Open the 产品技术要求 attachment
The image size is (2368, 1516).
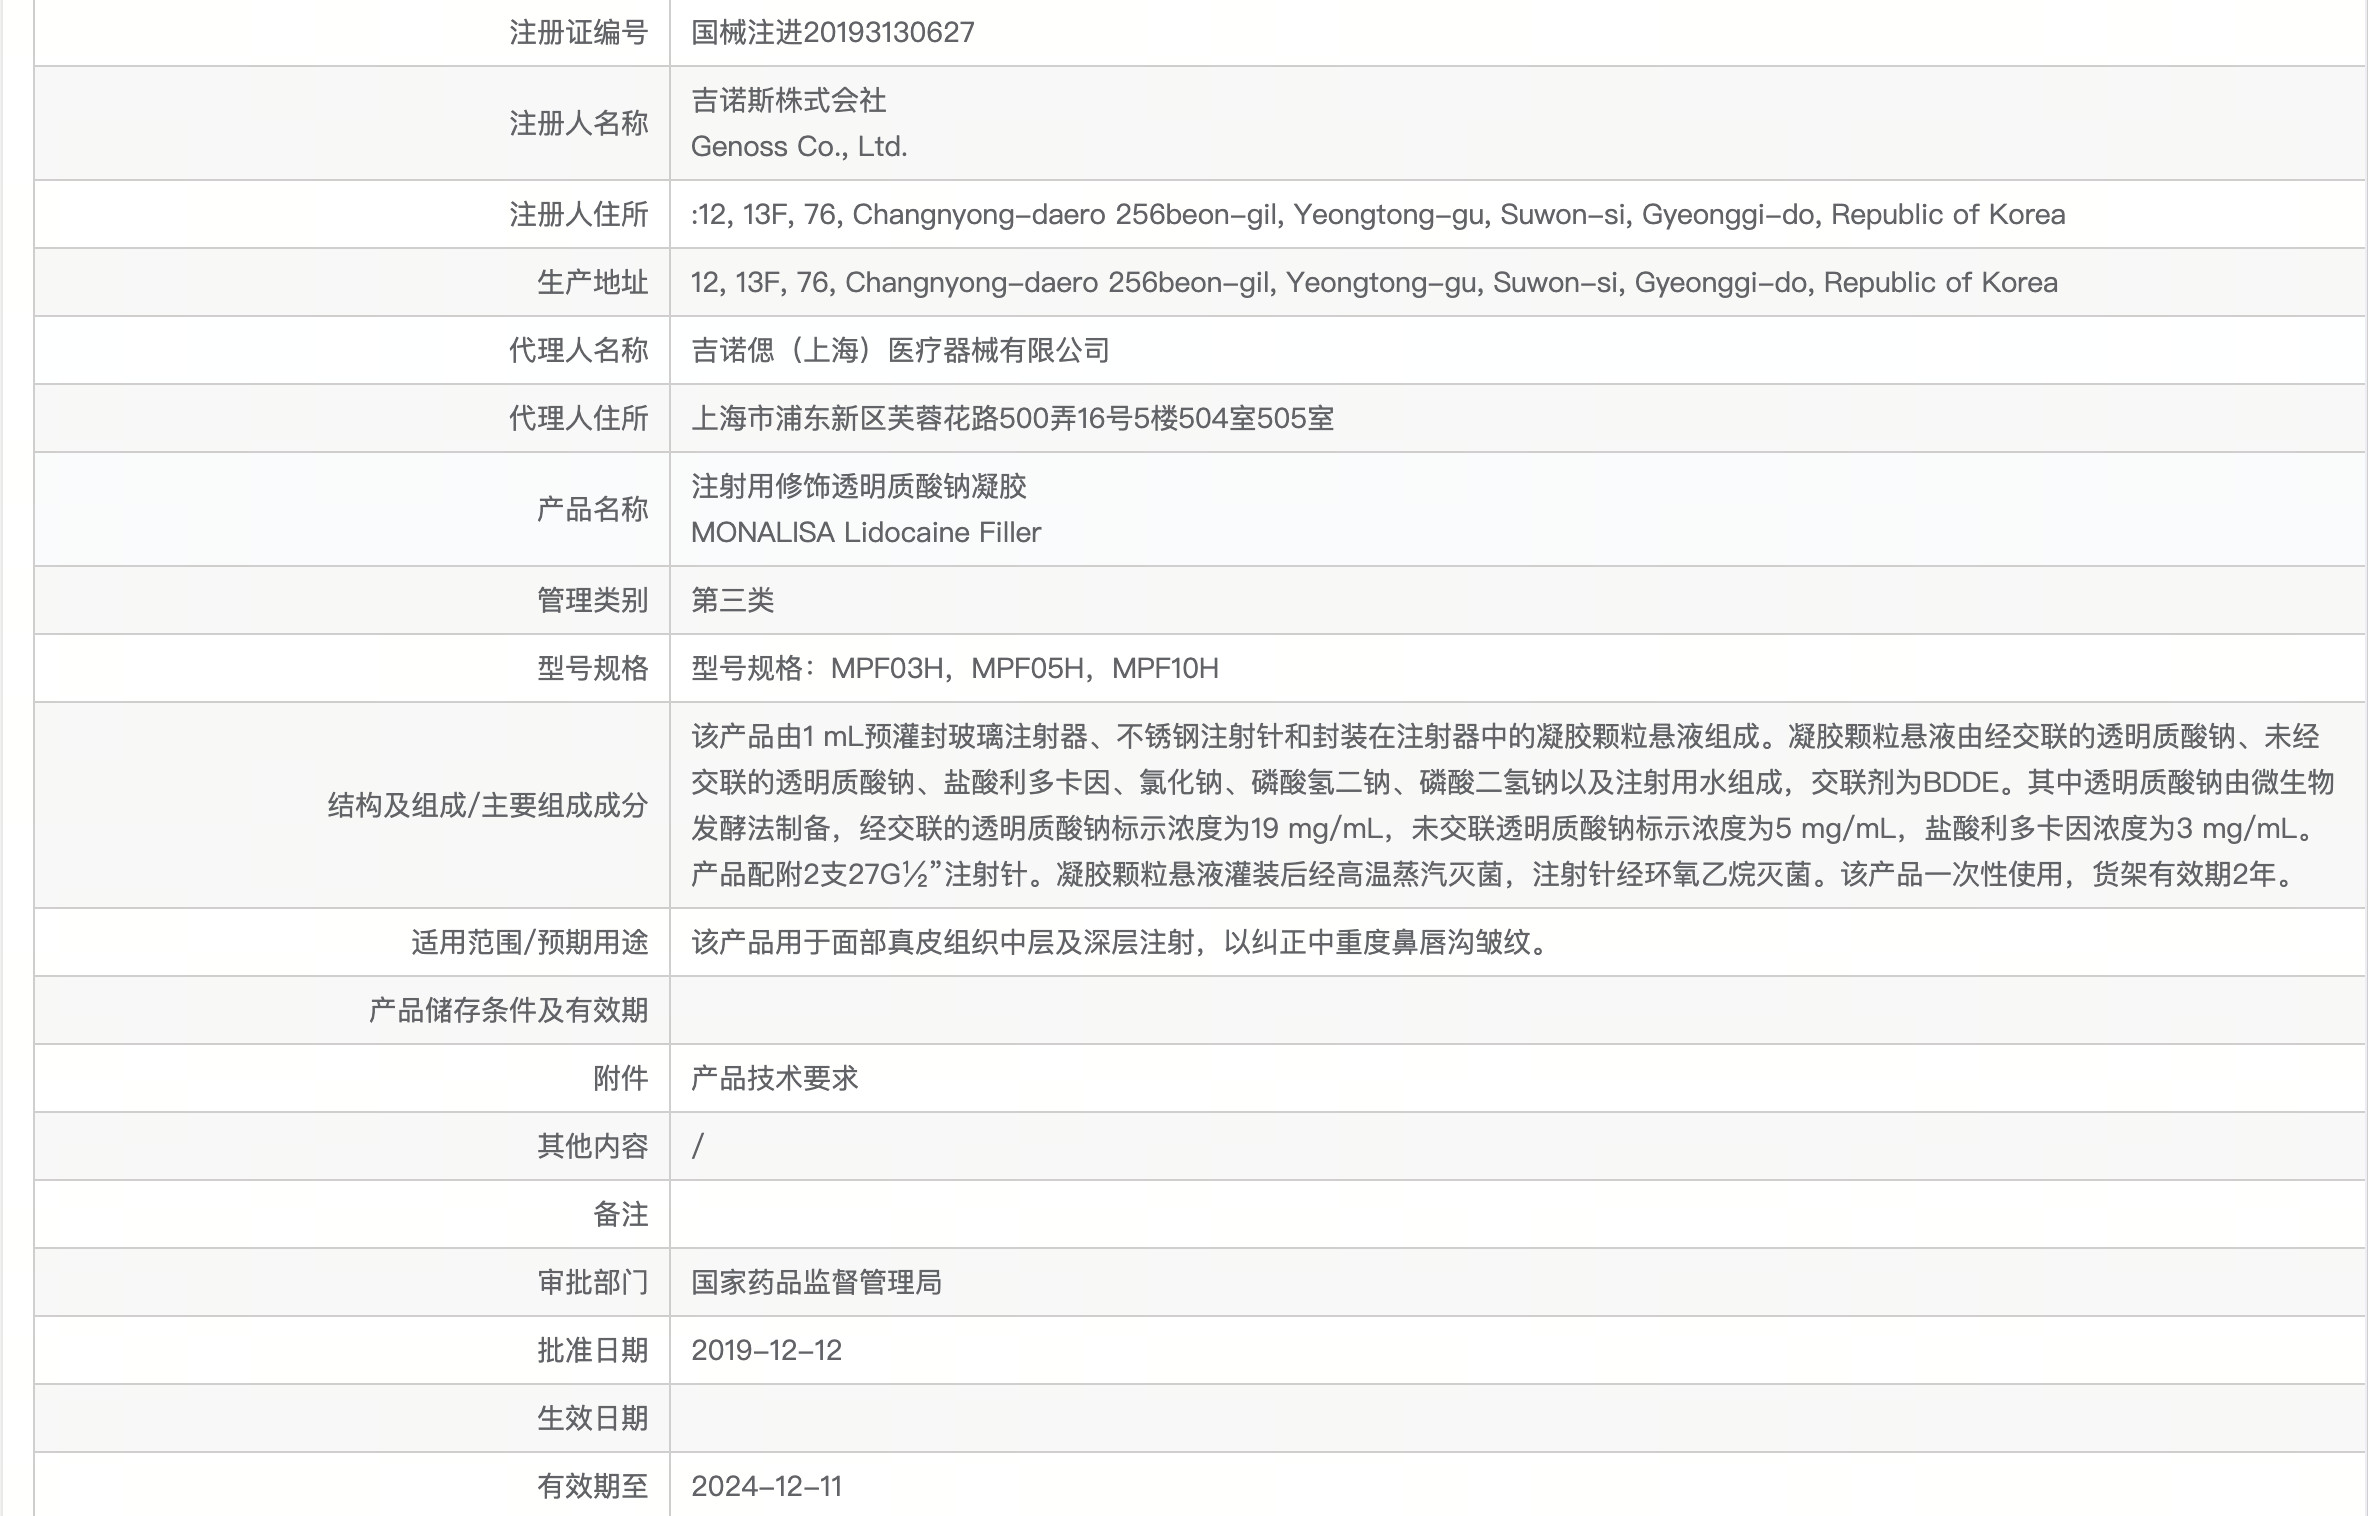click(775, 1078)
